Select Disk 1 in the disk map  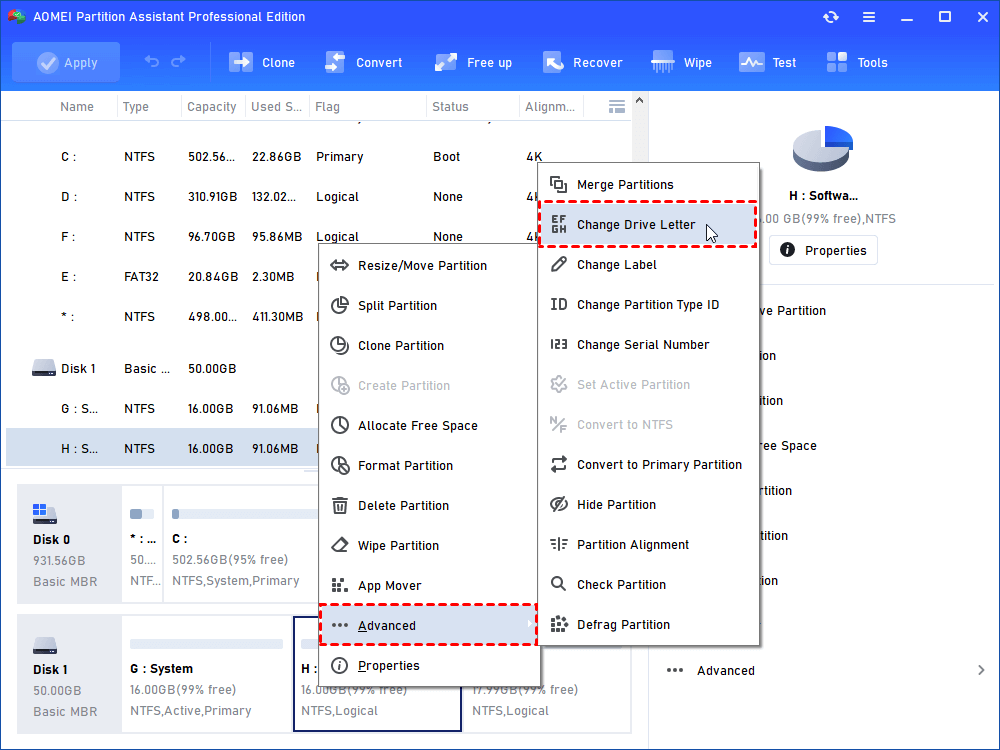(69, 673)
